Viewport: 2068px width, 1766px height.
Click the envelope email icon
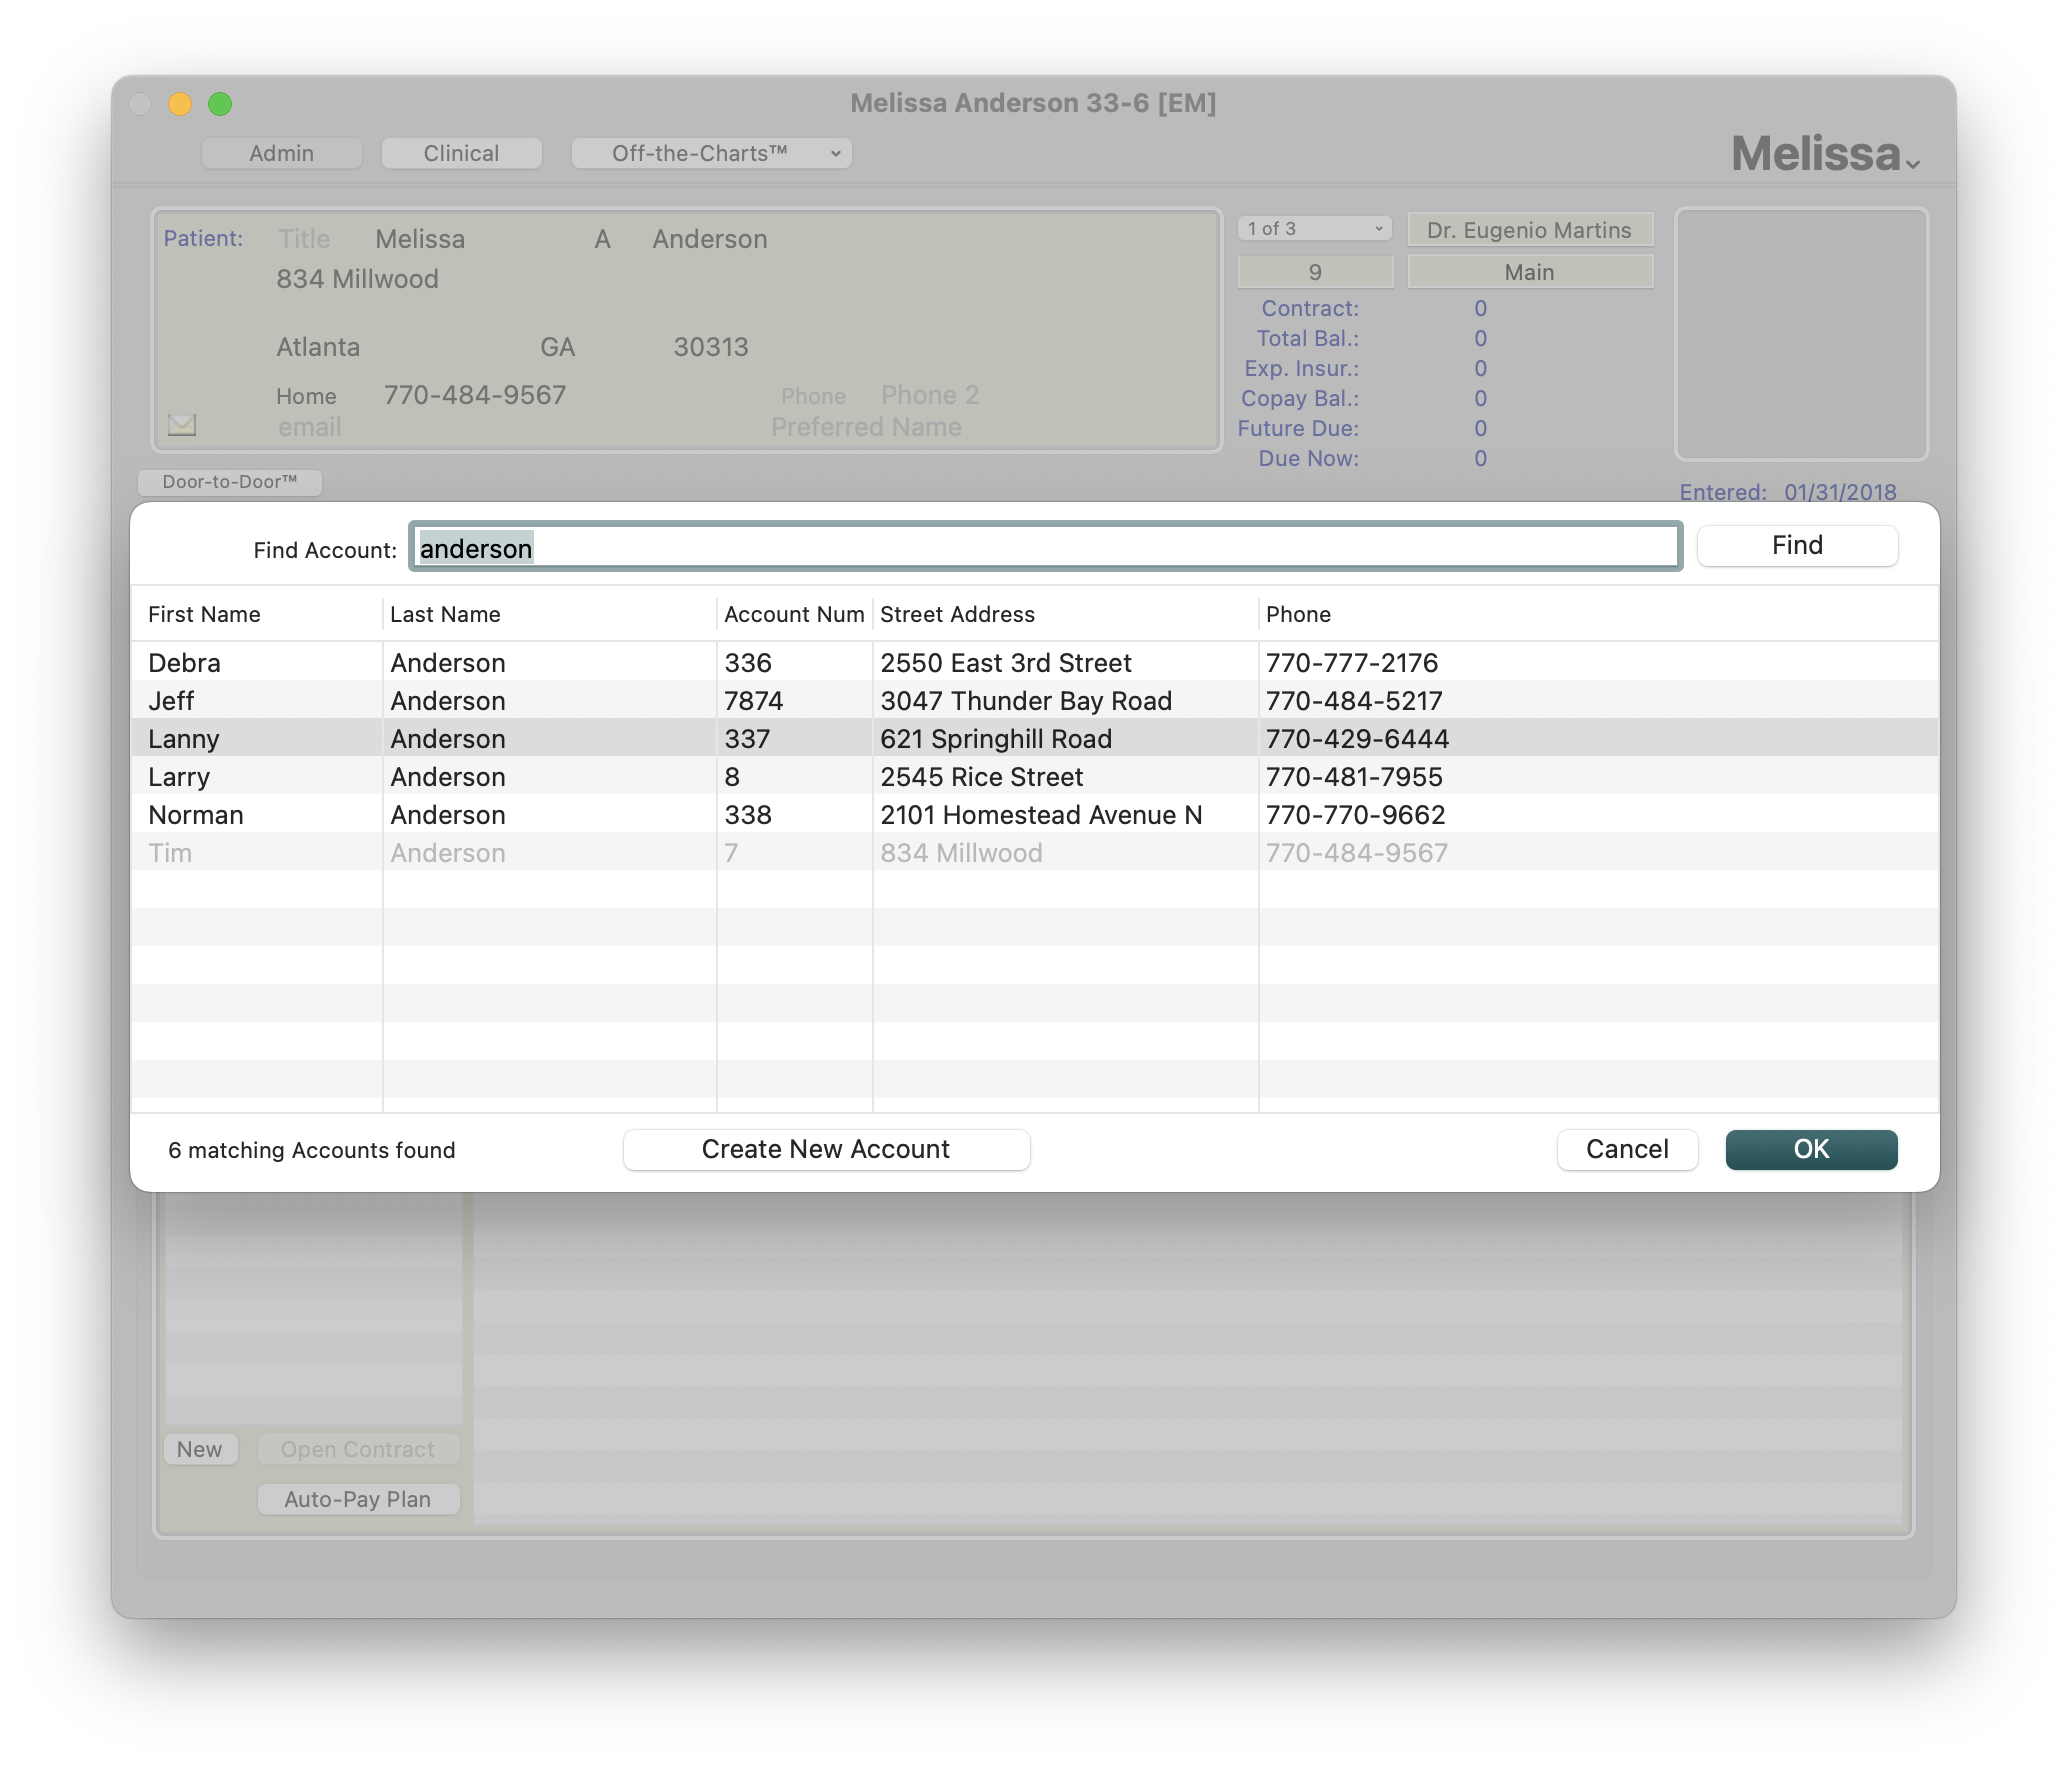pos(181,425)
